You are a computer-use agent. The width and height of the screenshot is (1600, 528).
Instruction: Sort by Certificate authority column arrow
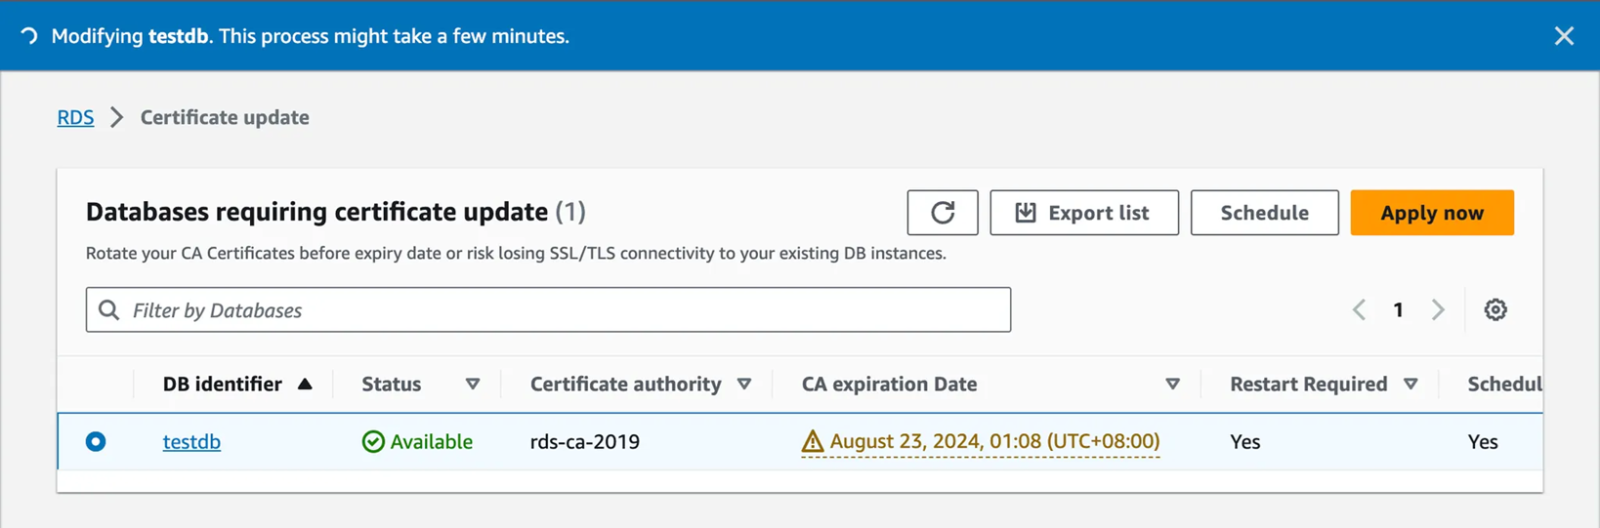click(x=744, y=384)
